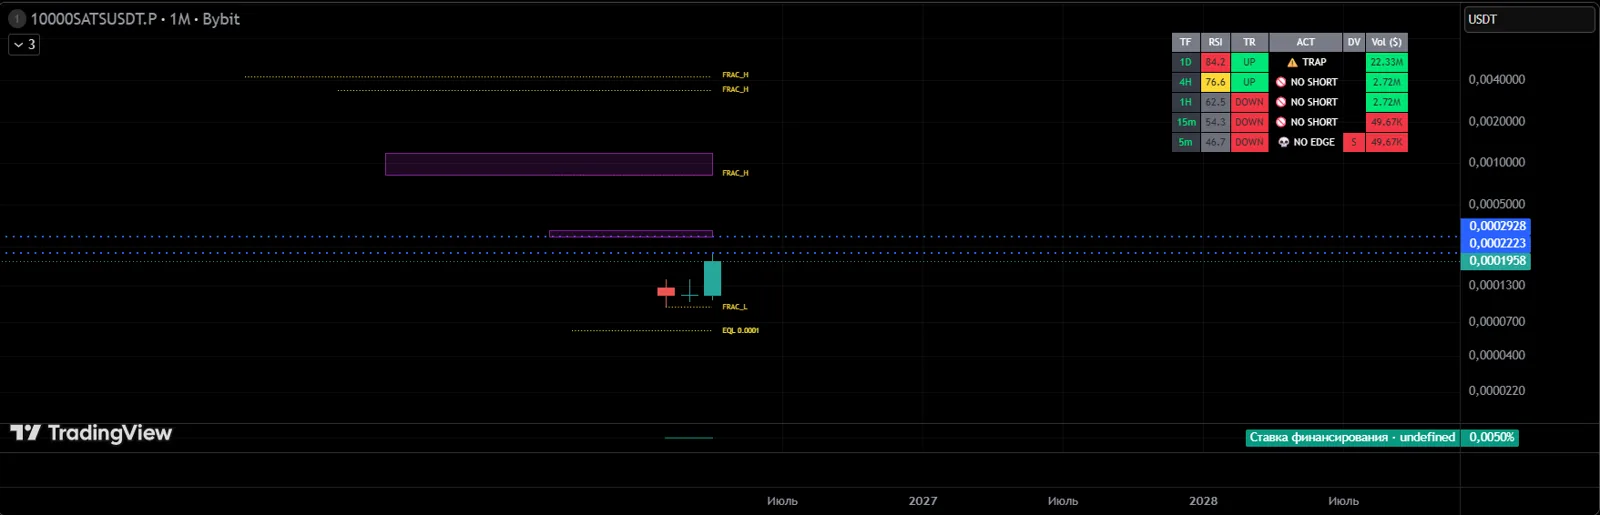This screenshot has height=515, width=1600.
Task: Select the 1H timeframe cell
Action: [1185, 102]
